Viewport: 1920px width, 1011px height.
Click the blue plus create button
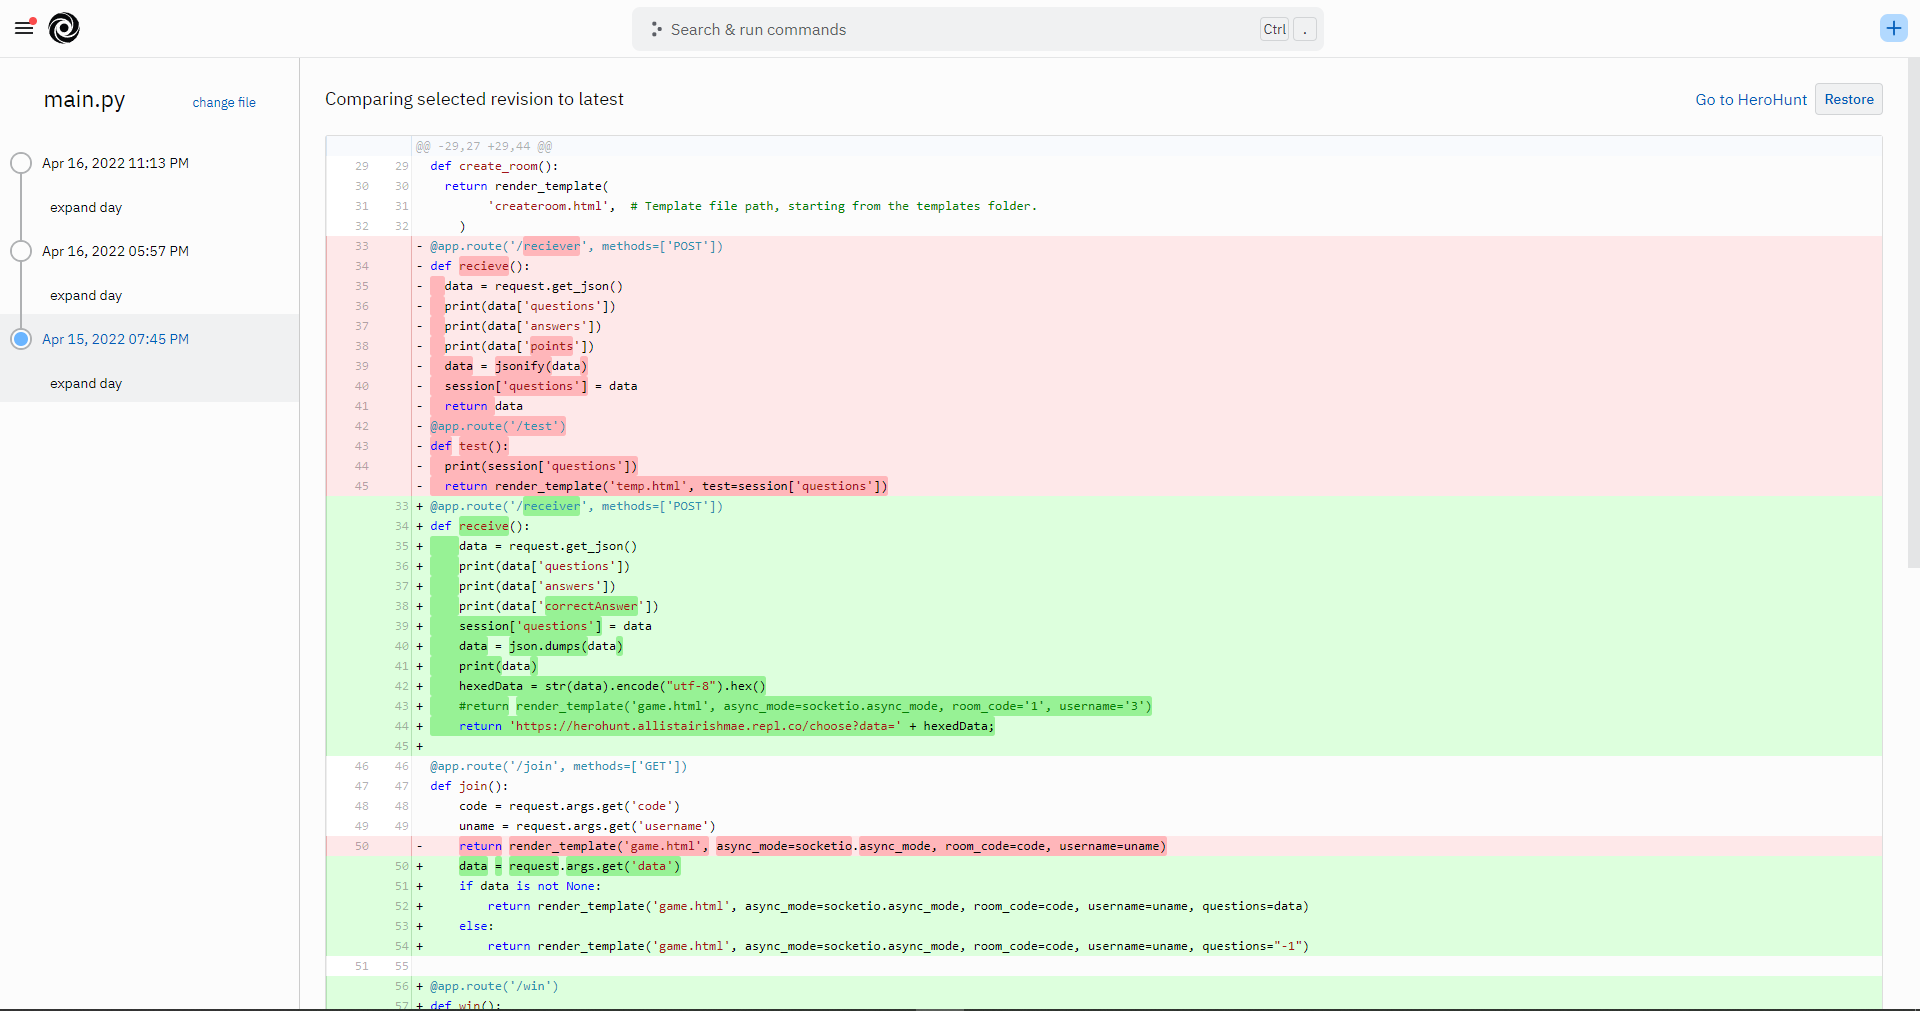pyautogui.click(x=1893, y=28)
